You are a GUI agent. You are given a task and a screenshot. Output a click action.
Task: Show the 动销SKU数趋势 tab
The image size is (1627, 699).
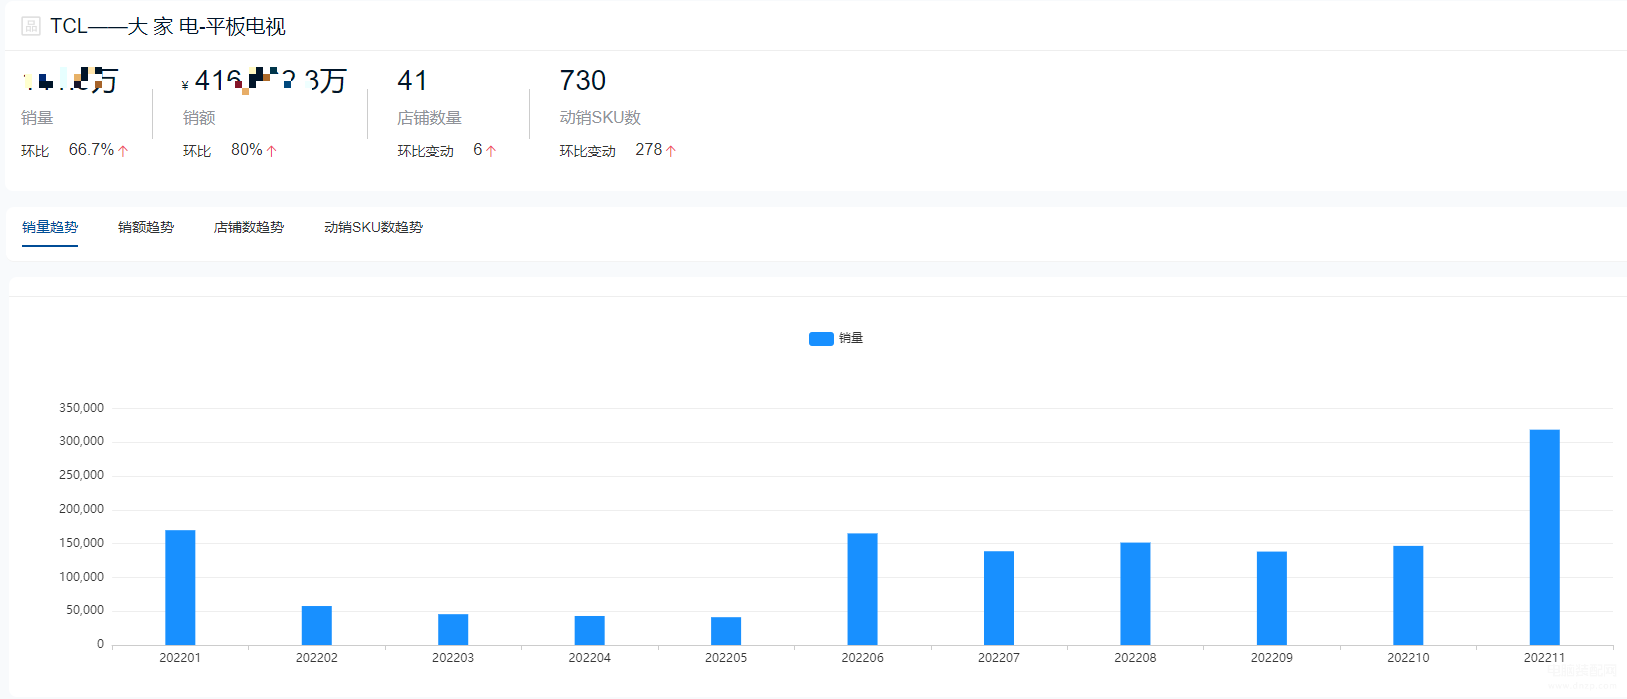(373, 227)
